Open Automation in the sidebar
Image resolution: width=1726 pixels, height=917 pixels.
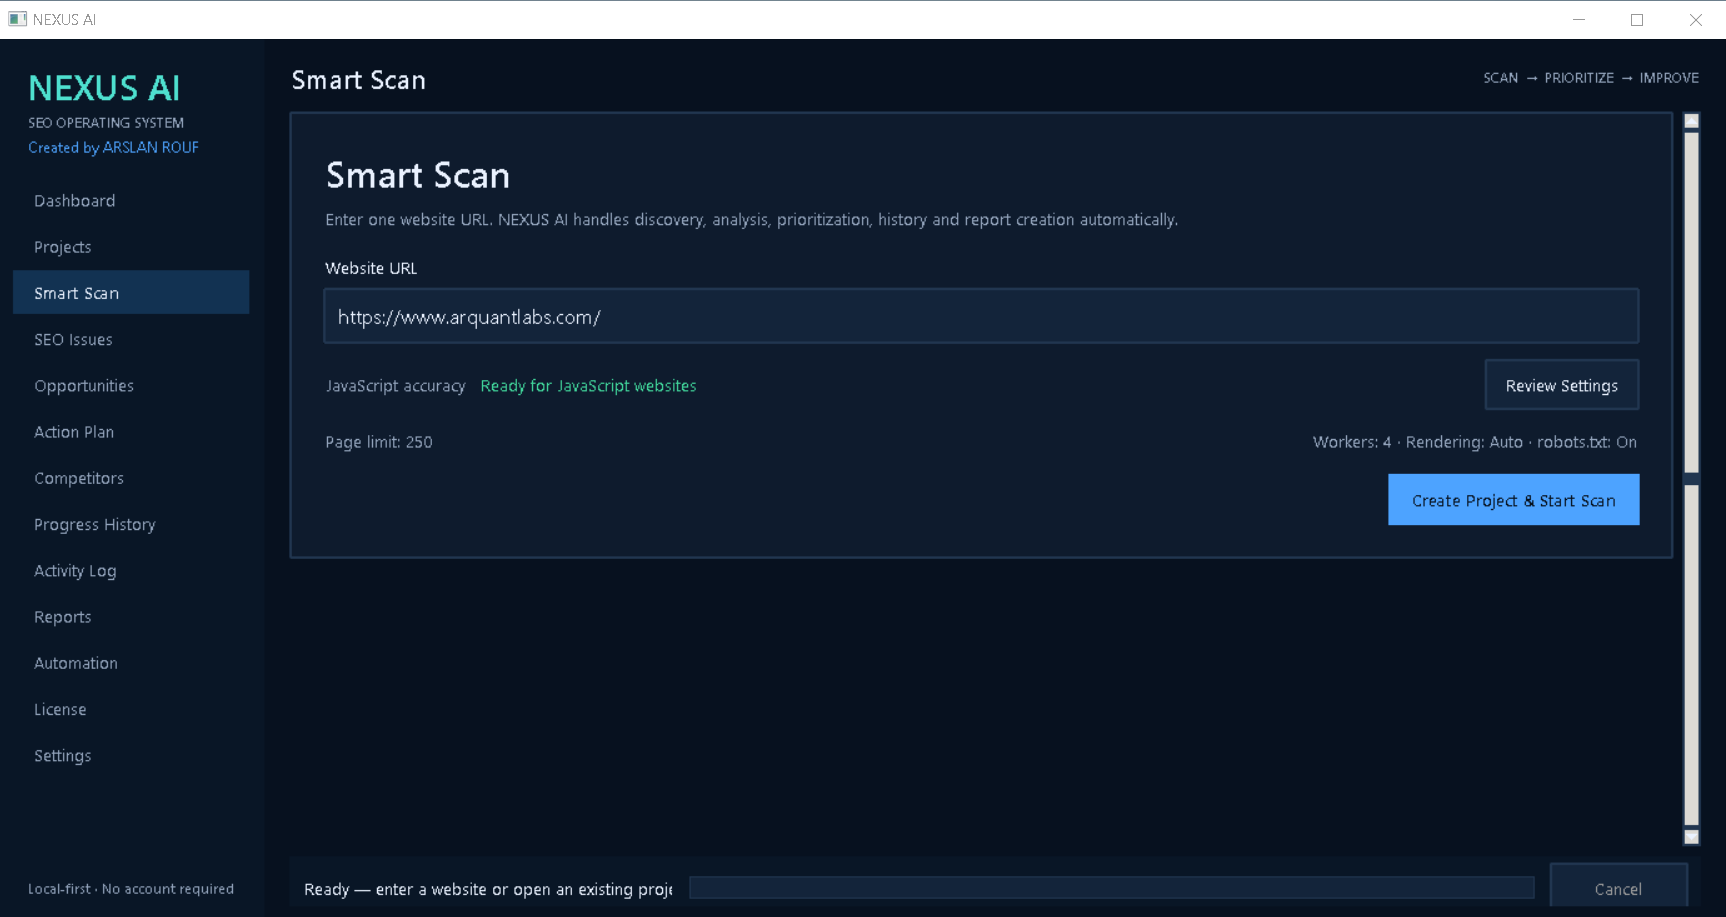[131, 663]
